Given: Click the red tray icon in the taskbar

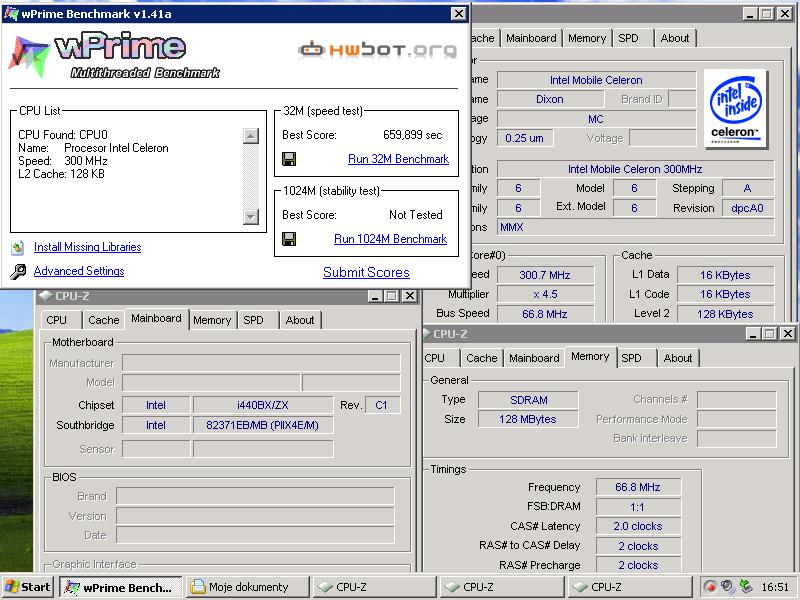Looking at the screenshot, I should (710, 587).
